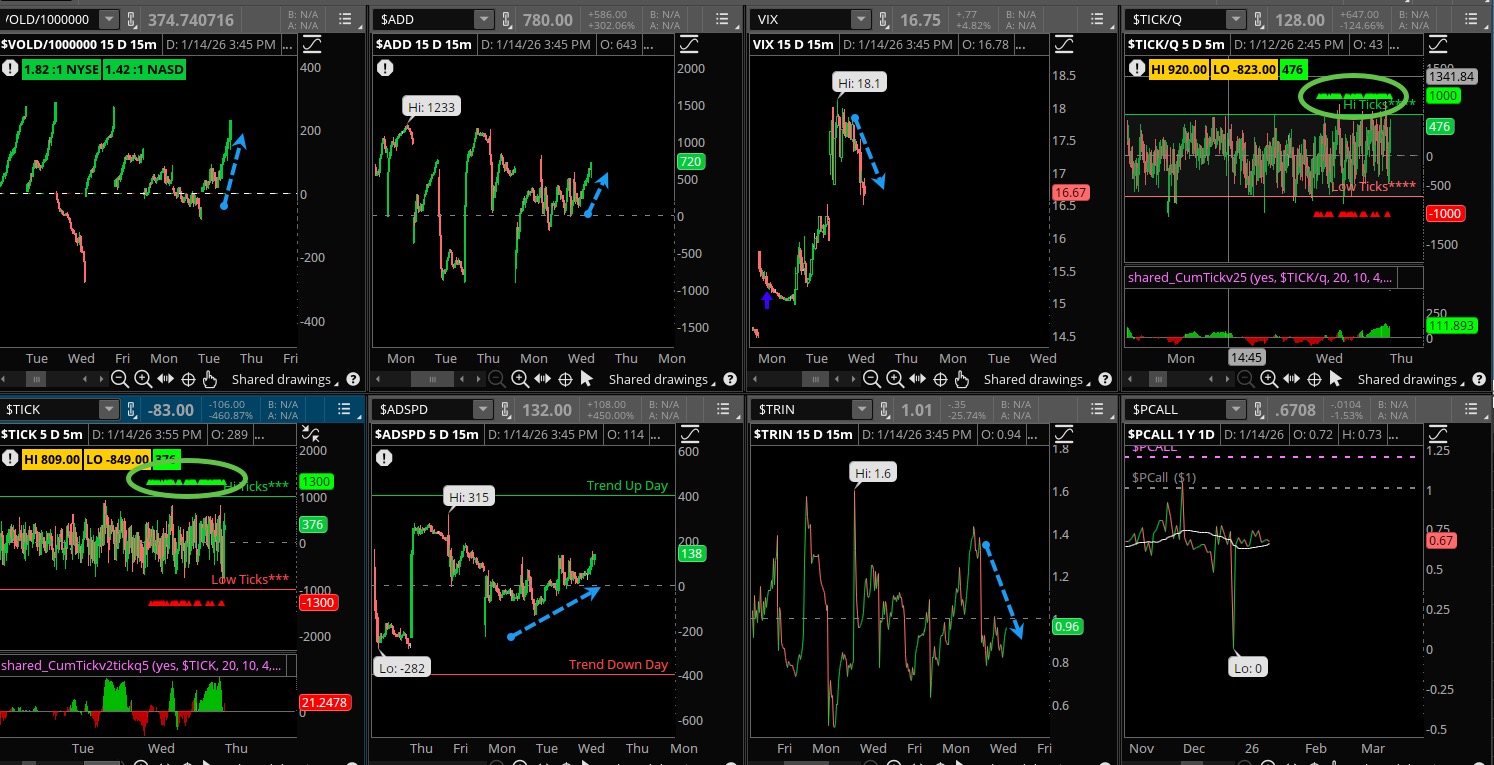Screen dimensions: 1494x765
Task: Toggle the chart mode icon on $TICK chart
Action: tap(312, 434)
